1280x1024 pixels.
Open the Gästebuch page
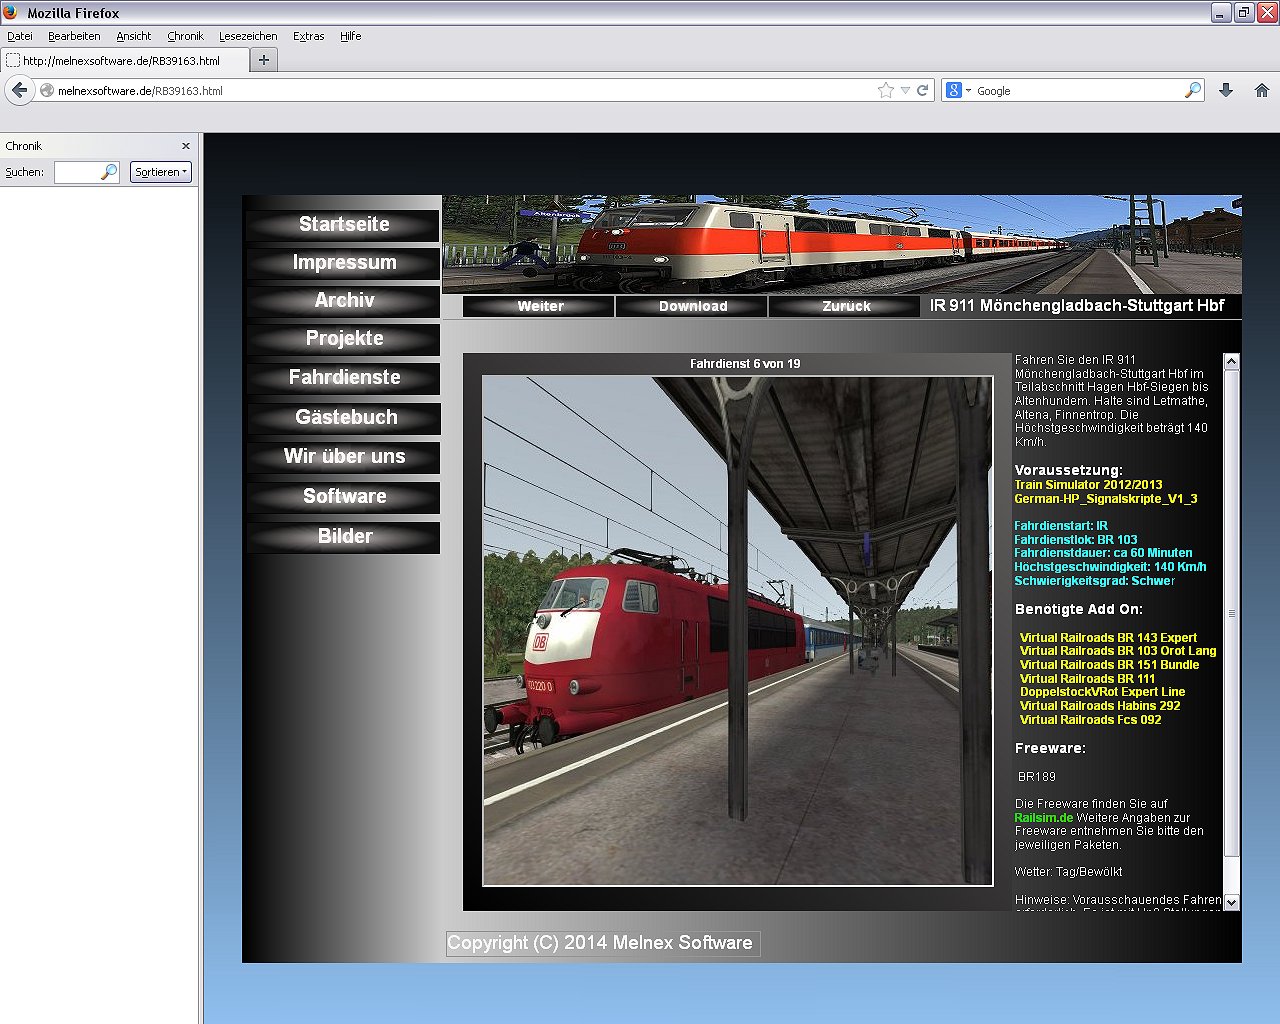pos(344,417)
